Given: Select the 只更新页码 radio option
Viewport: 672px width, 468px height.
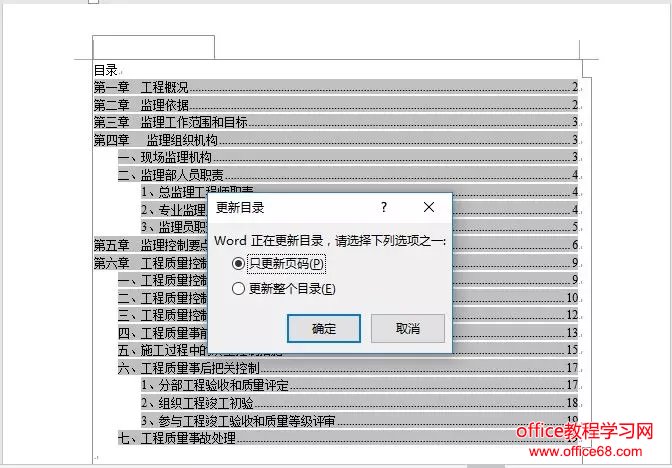Looking at the screenshot, I should click(238, 263).
